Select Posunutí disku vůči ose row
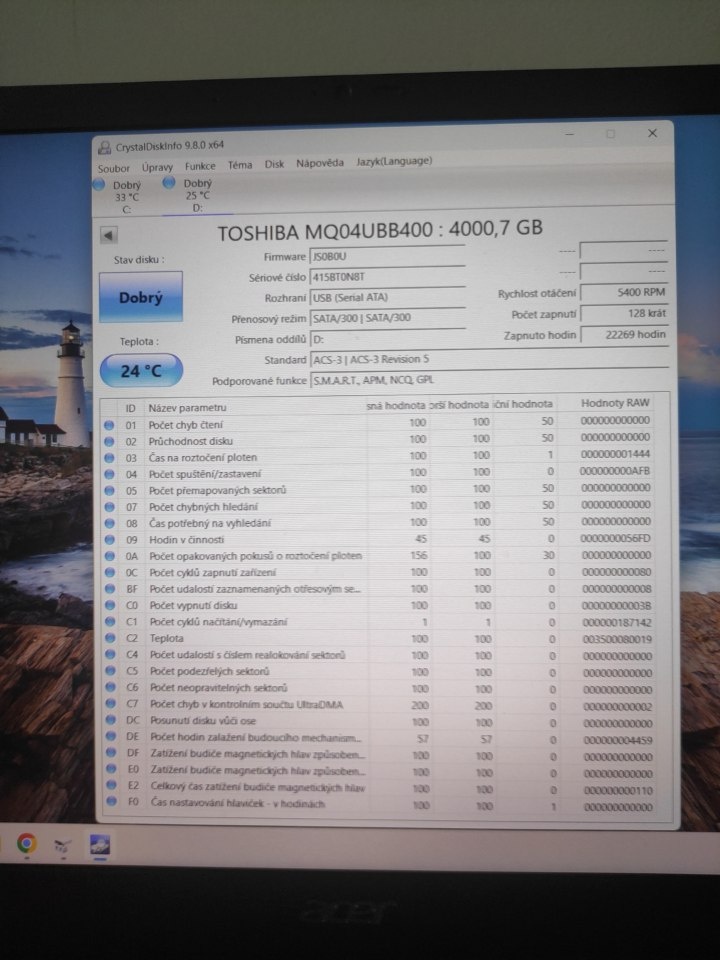The height and width of the screenshot is (960, 720). click(x=203, y=721)
